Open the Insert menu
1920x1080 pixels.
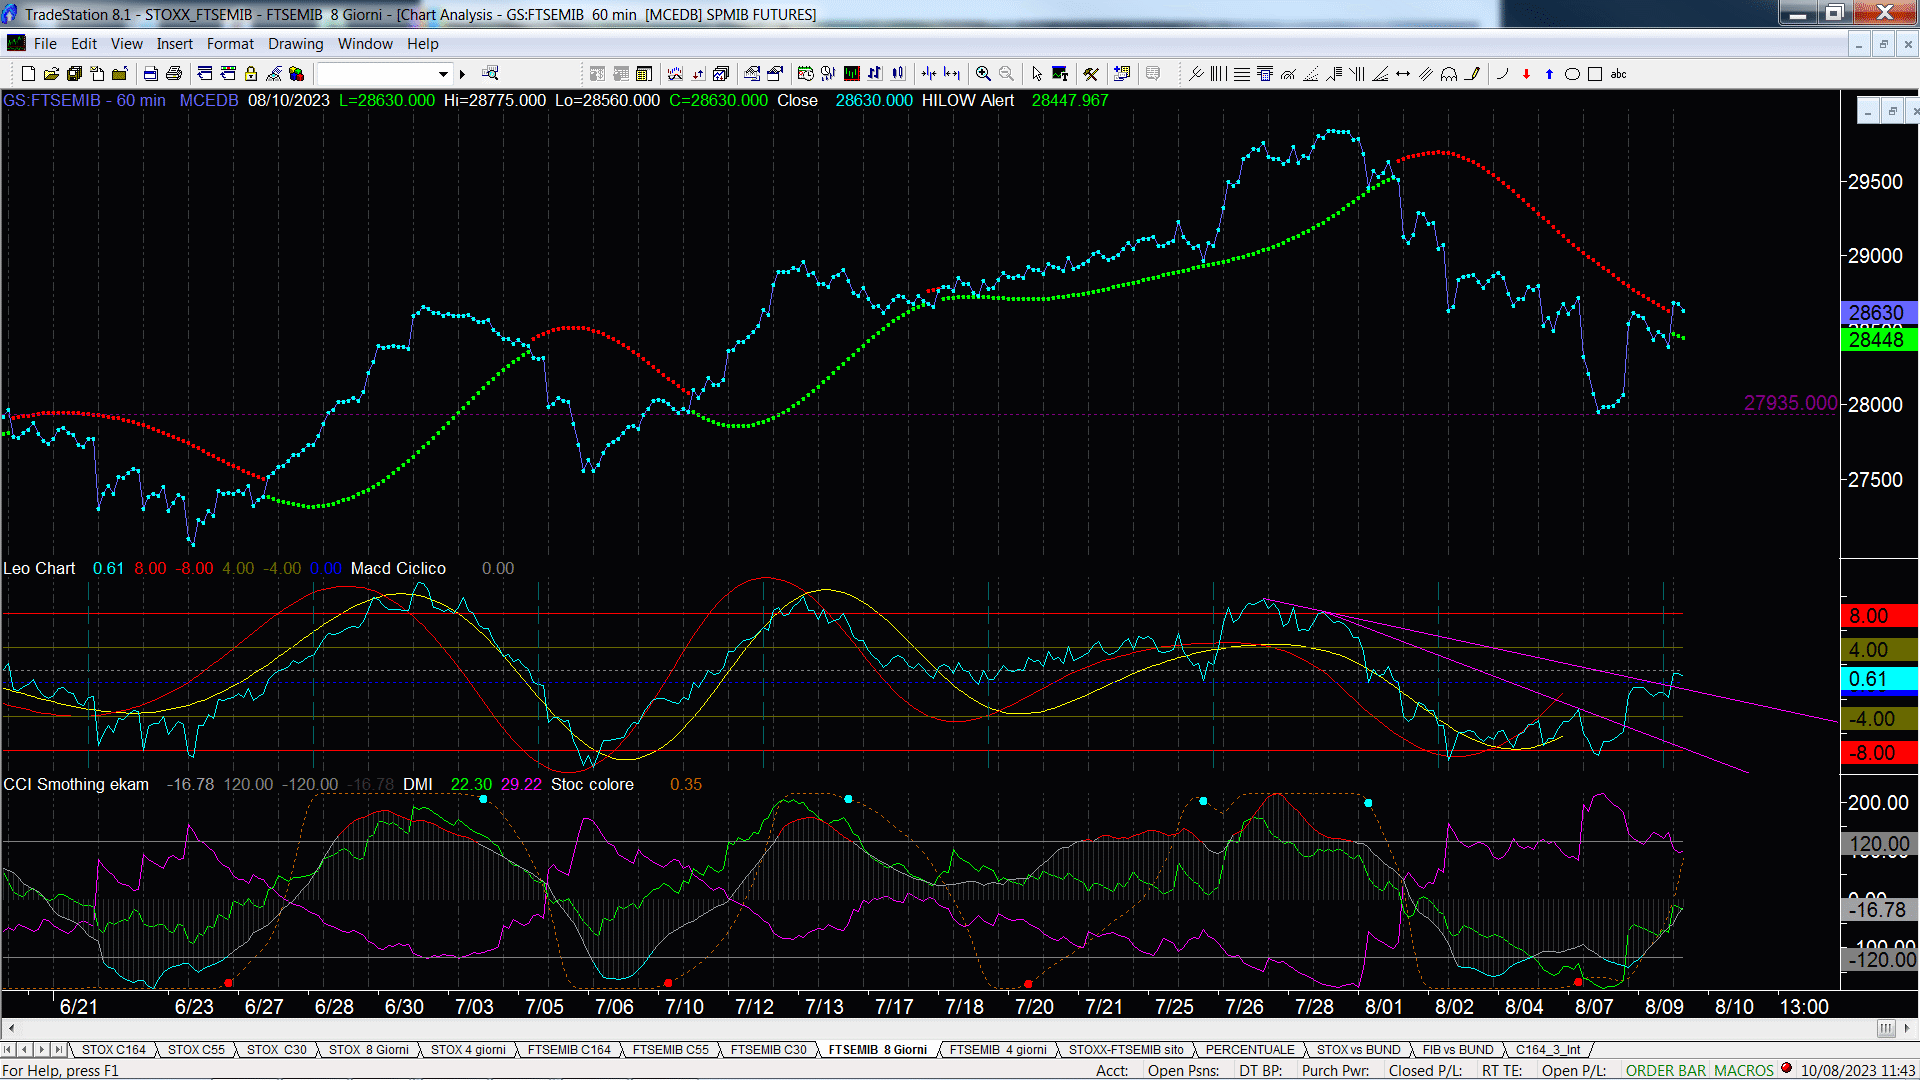[174, 43]
